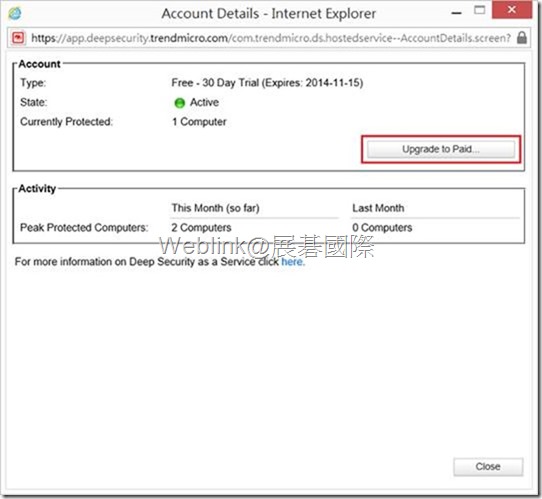Close the Account Details dialog using Close button
The height and width of the screenshot is (499, 542).
(488, 467)
